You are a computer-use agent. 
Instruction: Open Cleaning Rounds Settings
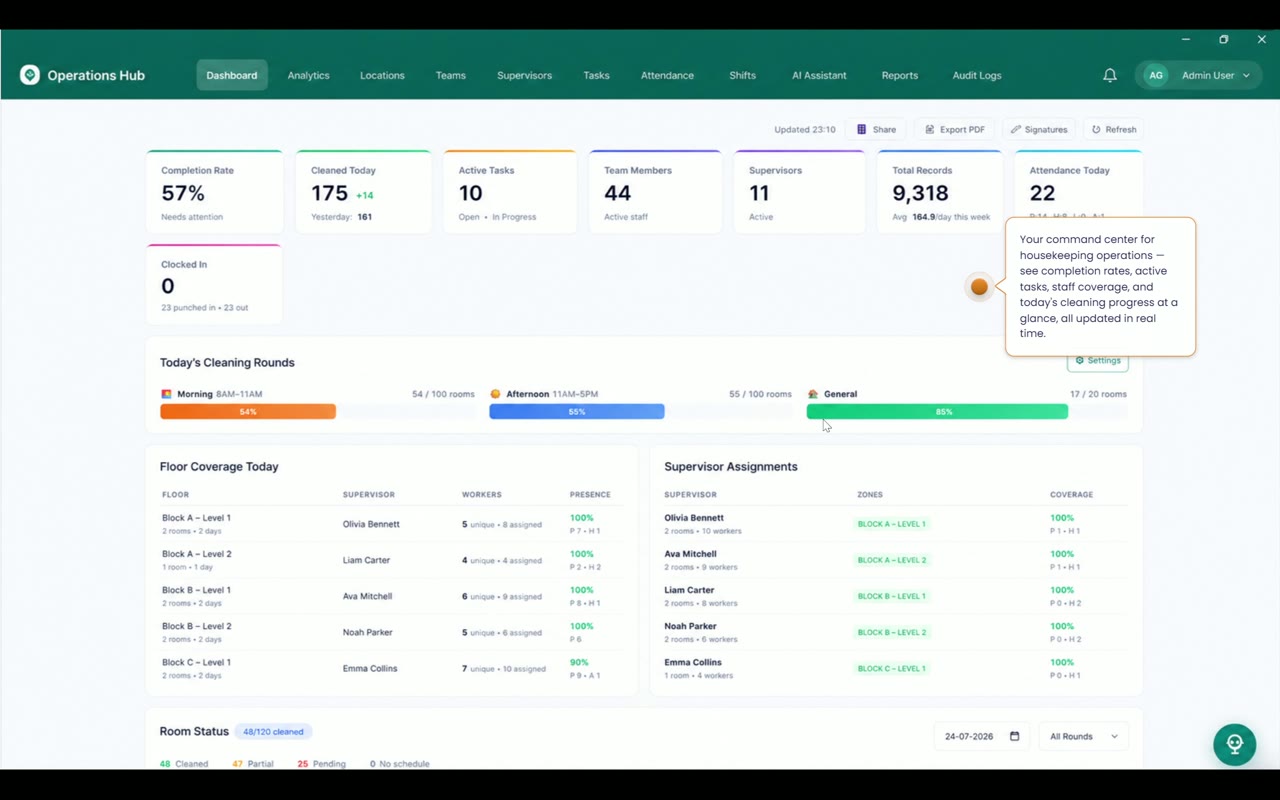click(1098, 361)
